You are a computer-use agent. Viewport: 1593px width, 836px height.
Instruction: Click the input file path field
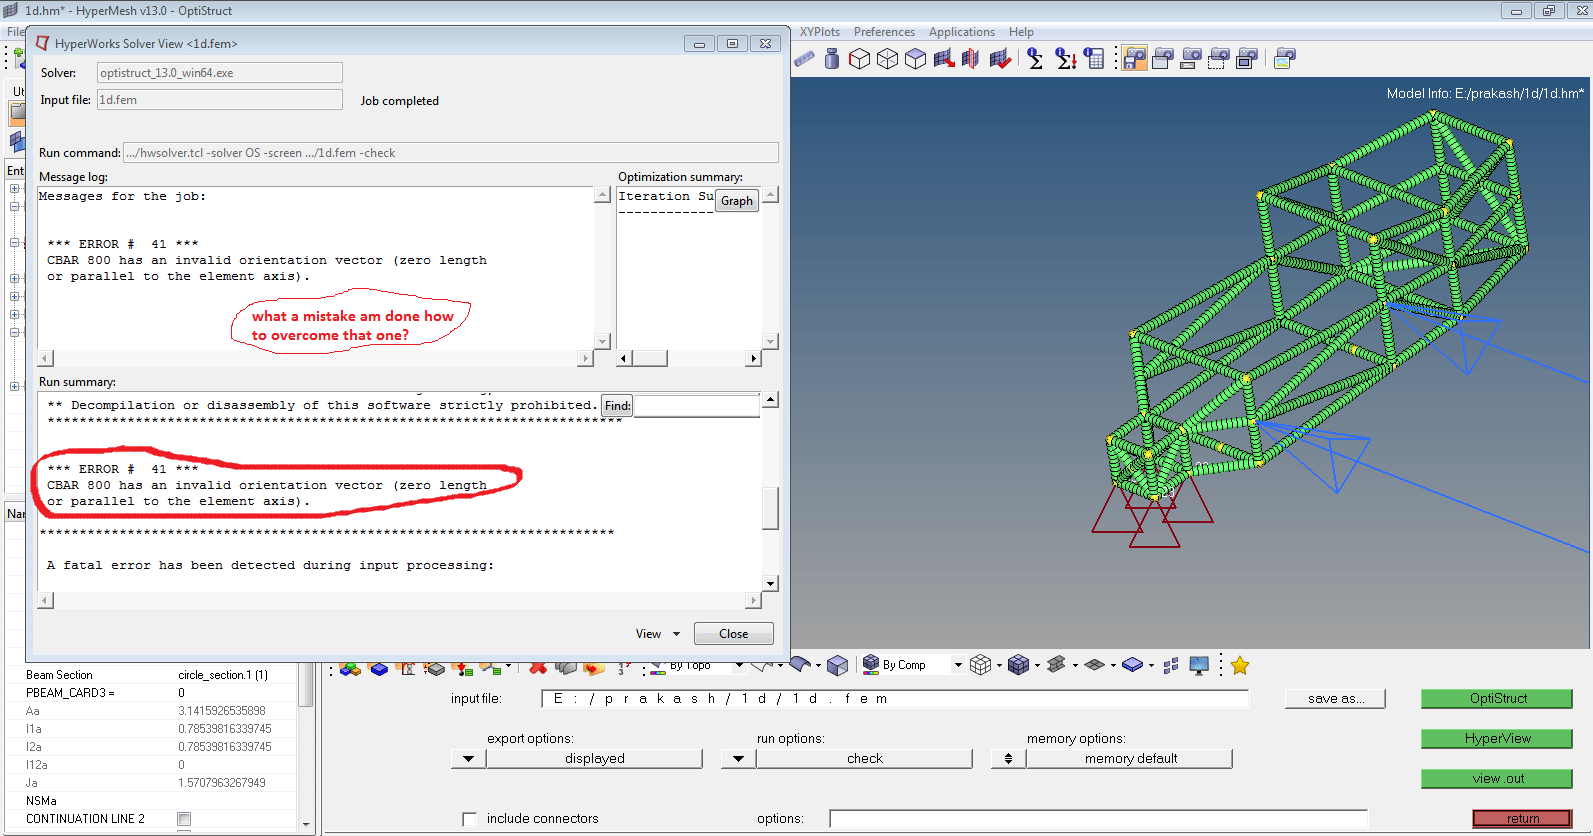895,699
